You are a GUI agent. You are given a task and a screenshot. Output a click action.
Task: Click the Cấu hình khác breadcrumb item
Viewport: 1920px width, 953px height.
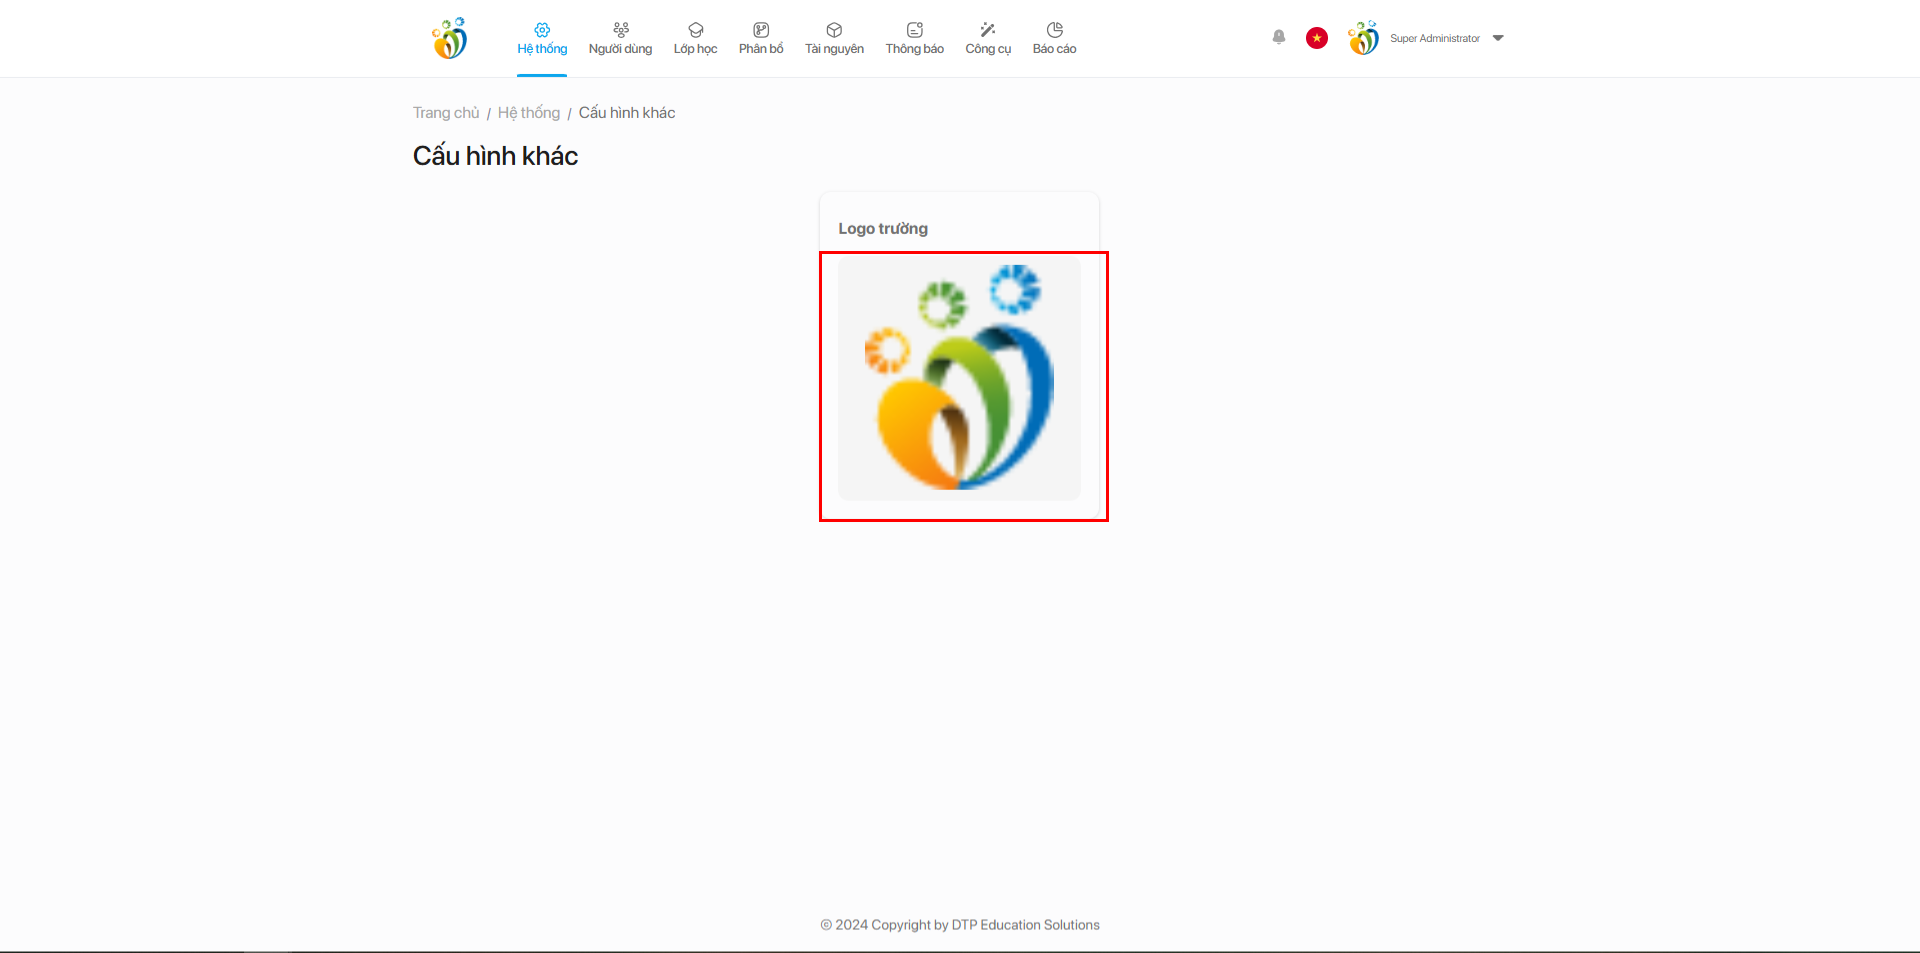627,113
